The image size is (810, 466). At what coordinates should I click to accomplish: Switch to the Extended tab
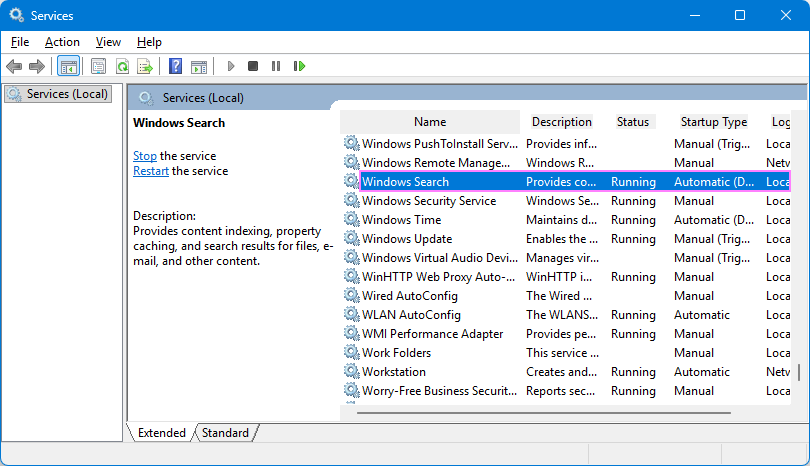pyautogui.click(x=161, y=432)
